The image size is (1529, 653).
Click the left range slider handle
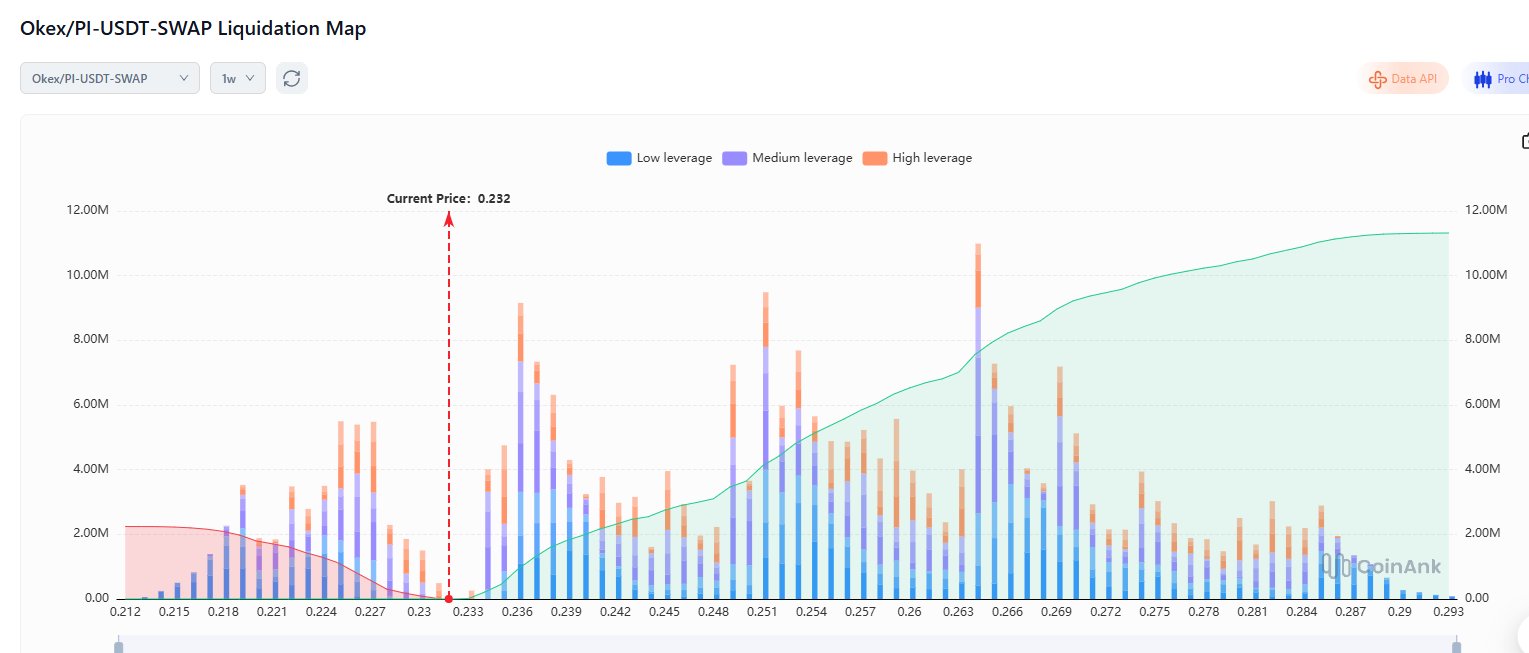pos(118,647)
